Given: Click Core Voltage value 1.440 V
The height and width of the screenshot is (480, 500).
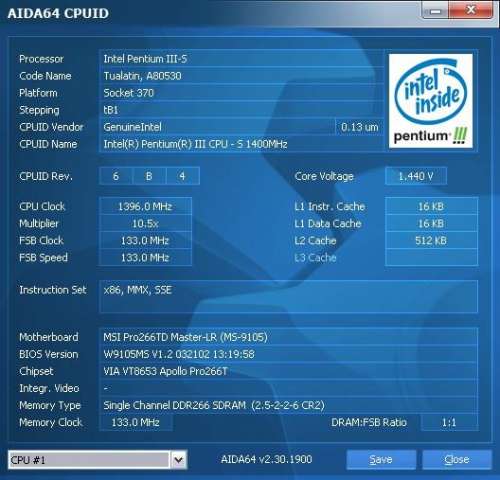Looking at the screenshot, I should pos(416,176).
